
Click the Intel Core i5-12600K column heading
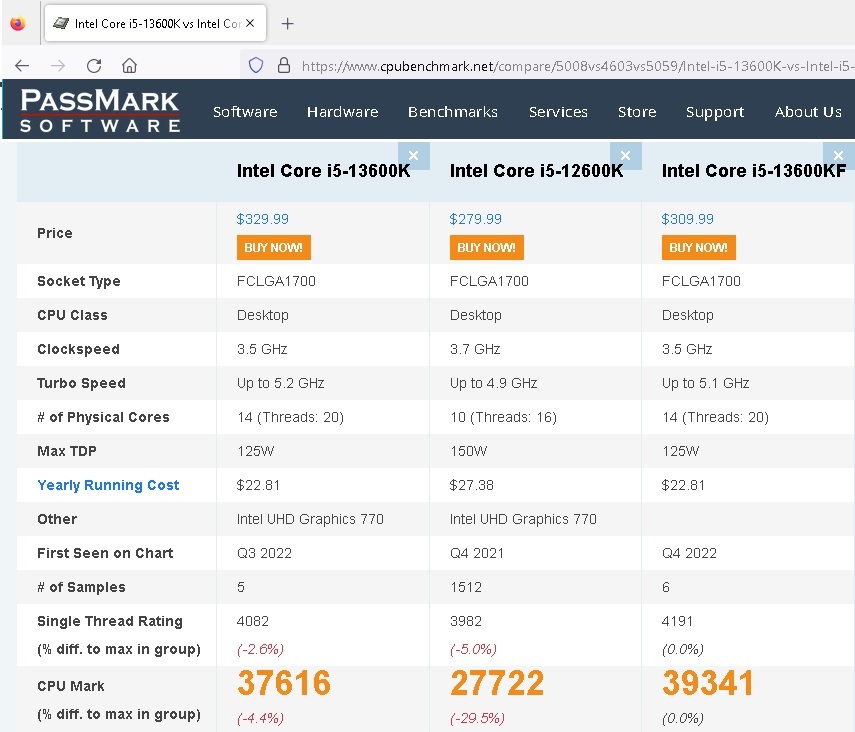point(536,171)
